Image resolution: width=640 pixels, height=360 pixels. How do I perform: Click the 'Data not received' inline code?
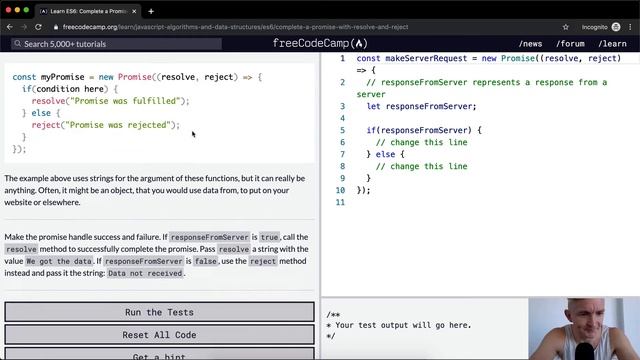(145, 273)
